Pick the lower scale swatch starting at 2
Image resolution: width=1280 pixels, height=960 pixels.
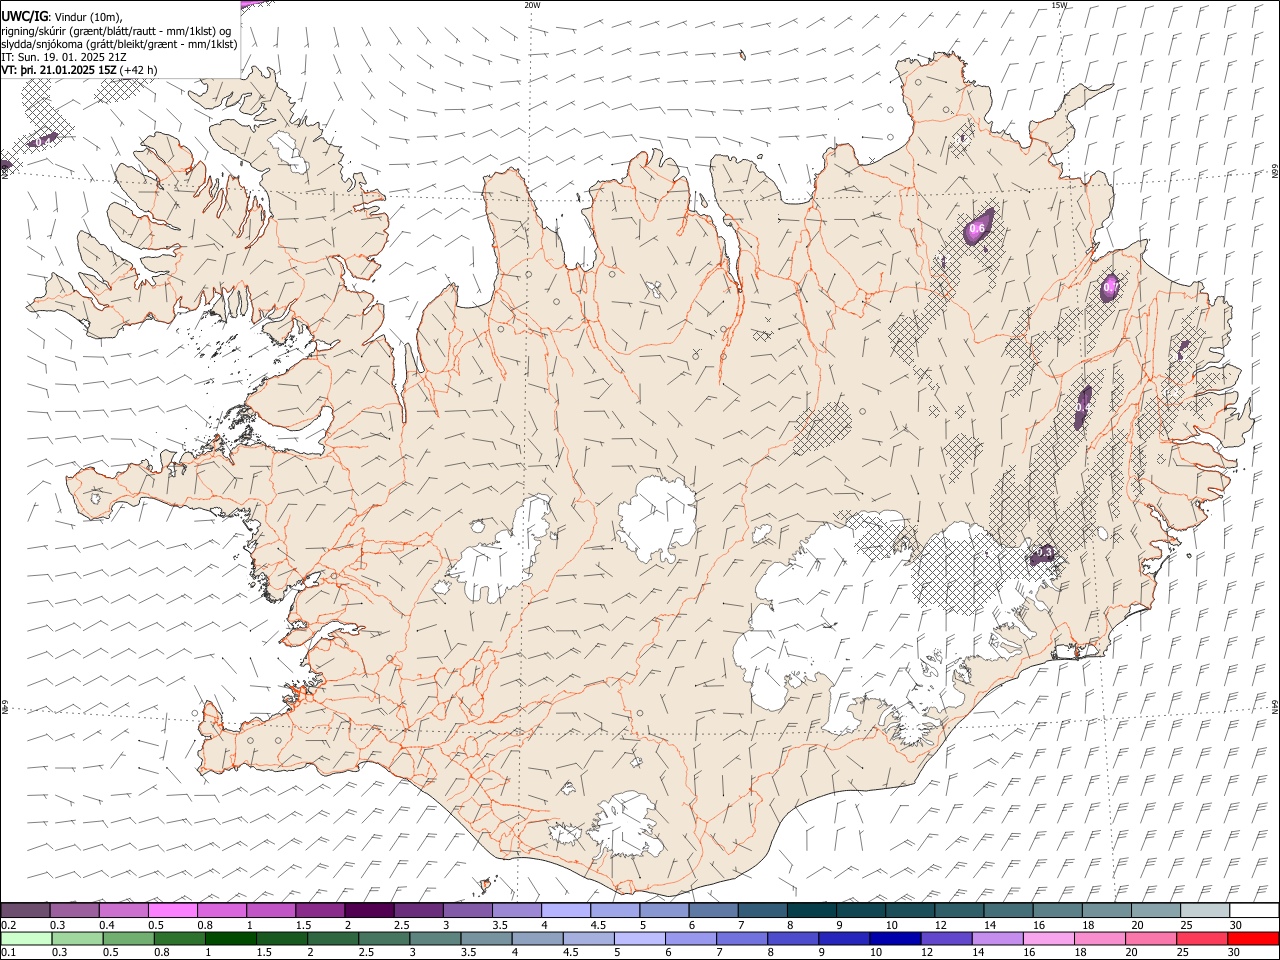333,938
